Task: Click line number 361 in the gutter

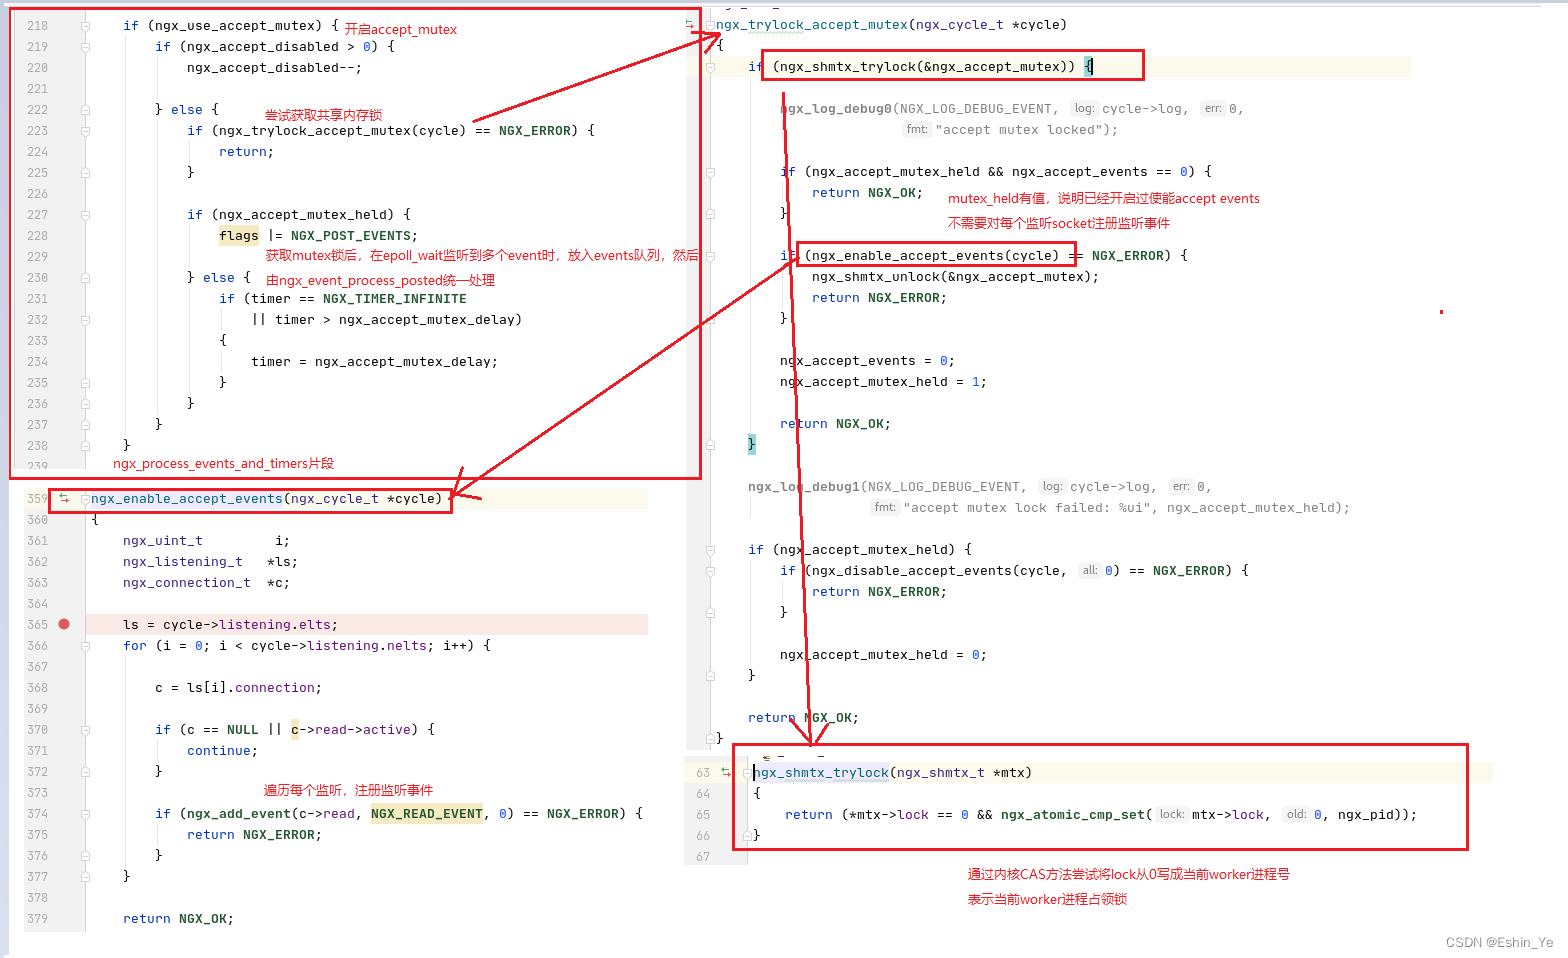Action: tap(37, 541)
